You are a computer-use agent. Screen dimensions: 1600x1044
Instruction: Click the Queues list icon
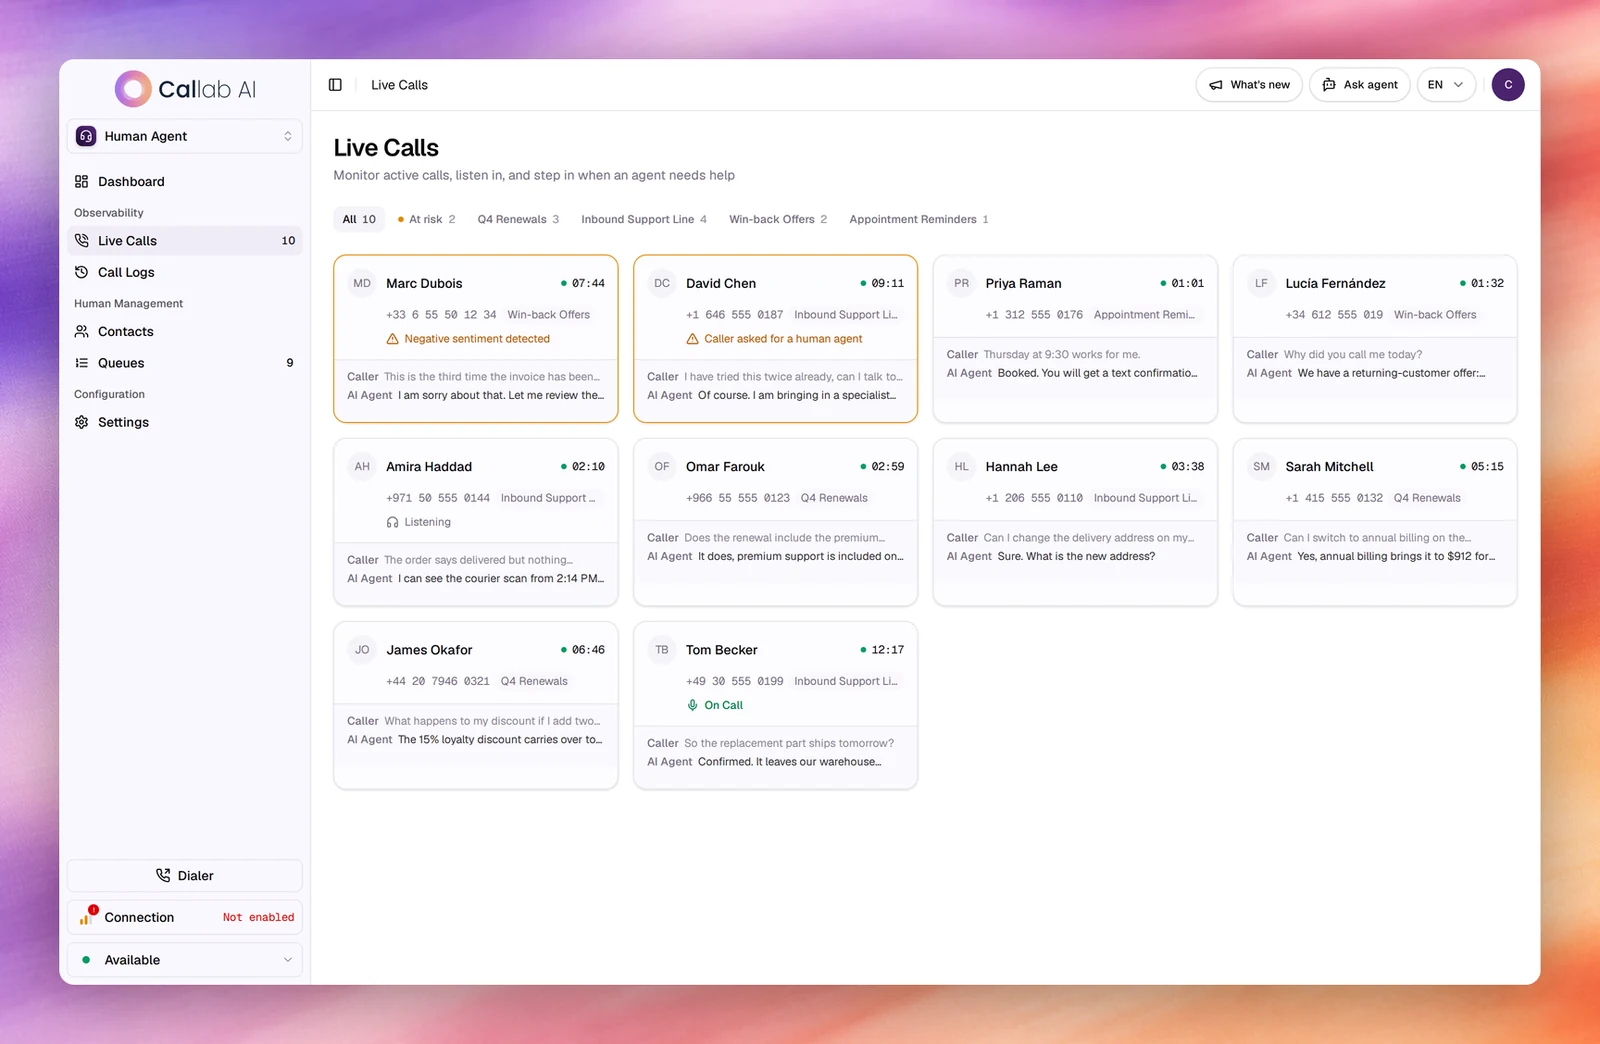coord(82,363)
